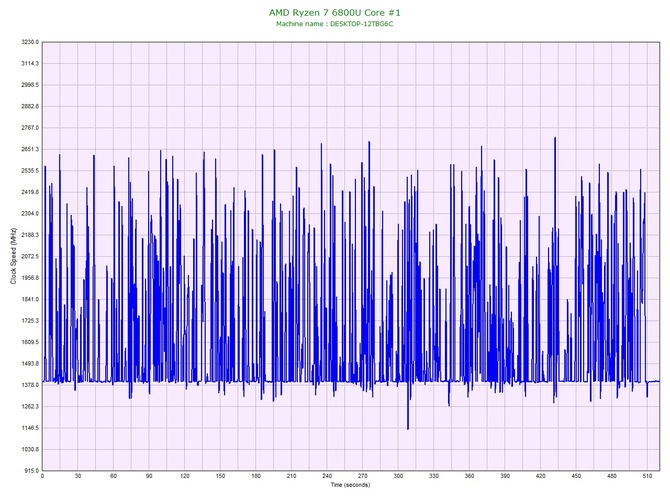Click the x-axis tick label 180
This screenshot has width=670, height=502.
point(256,476)
